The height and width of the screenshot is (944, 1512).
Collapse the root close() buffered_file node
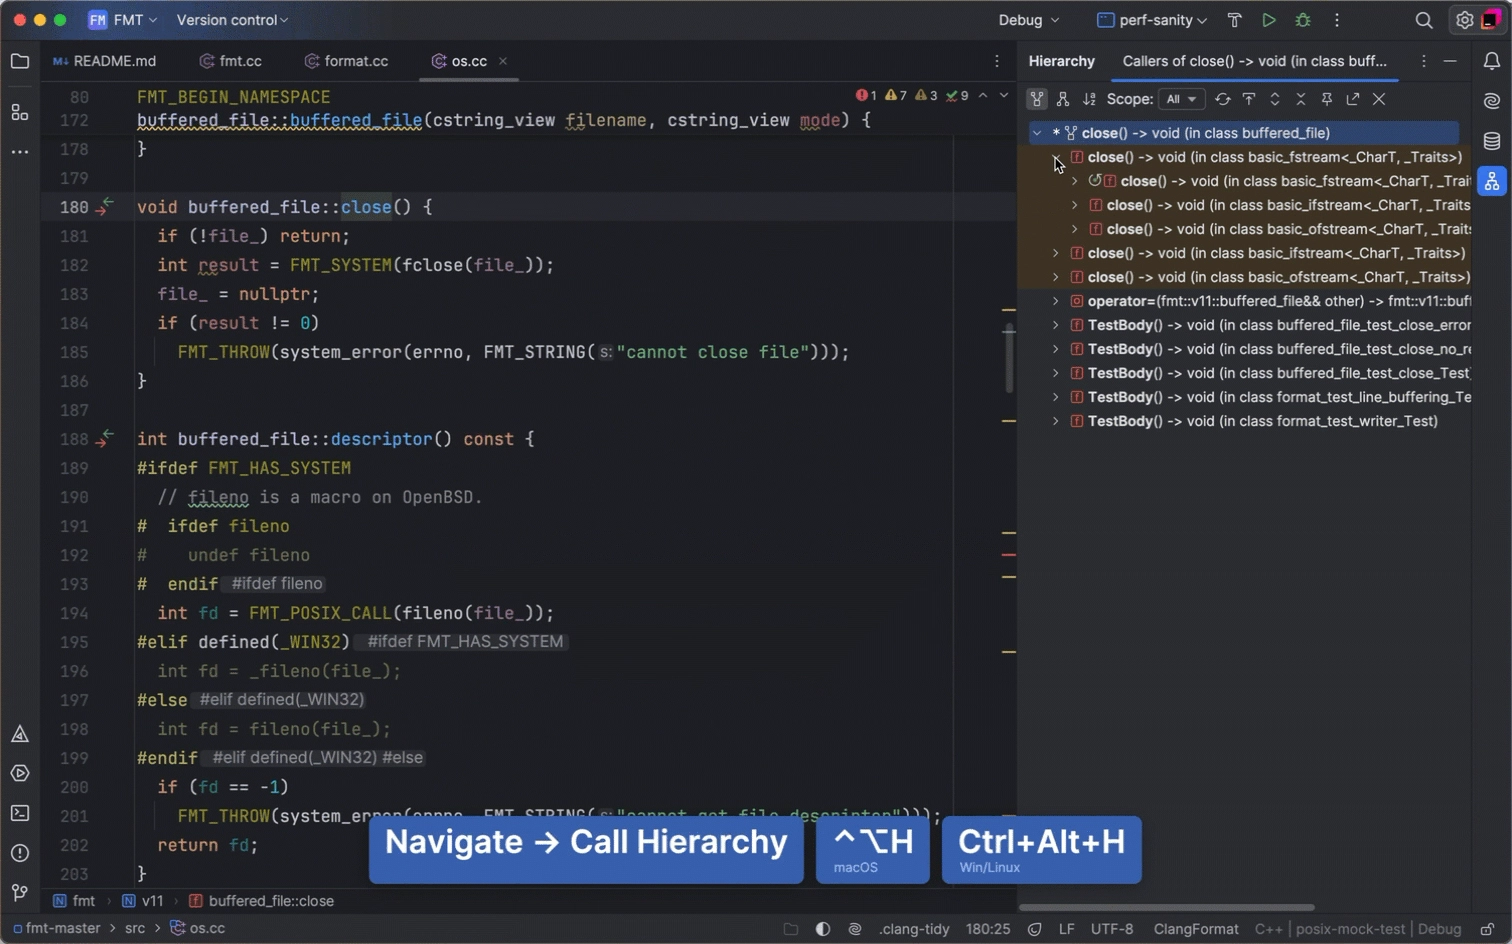(1037, 133)
